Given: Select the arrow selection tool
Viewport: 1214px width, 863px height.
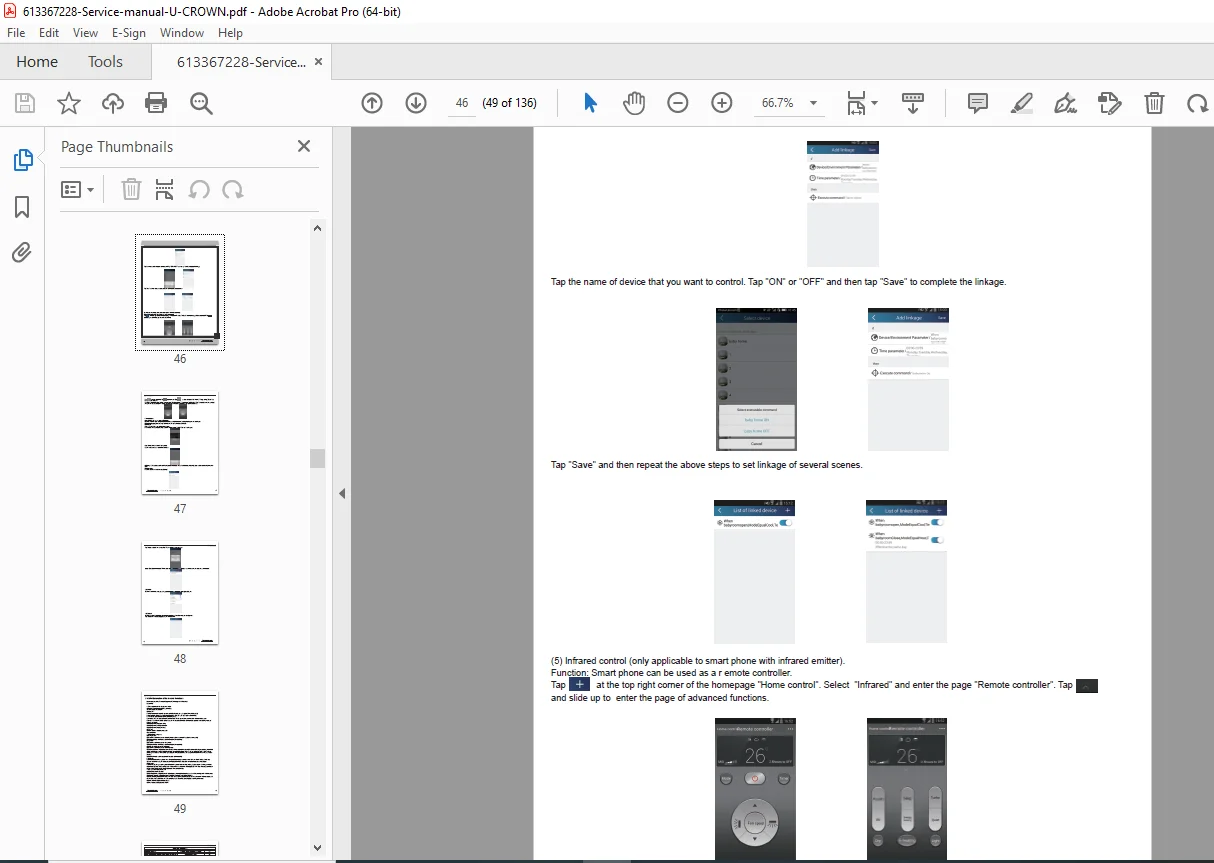Looking at the screenshot, I should pos(590,103).
